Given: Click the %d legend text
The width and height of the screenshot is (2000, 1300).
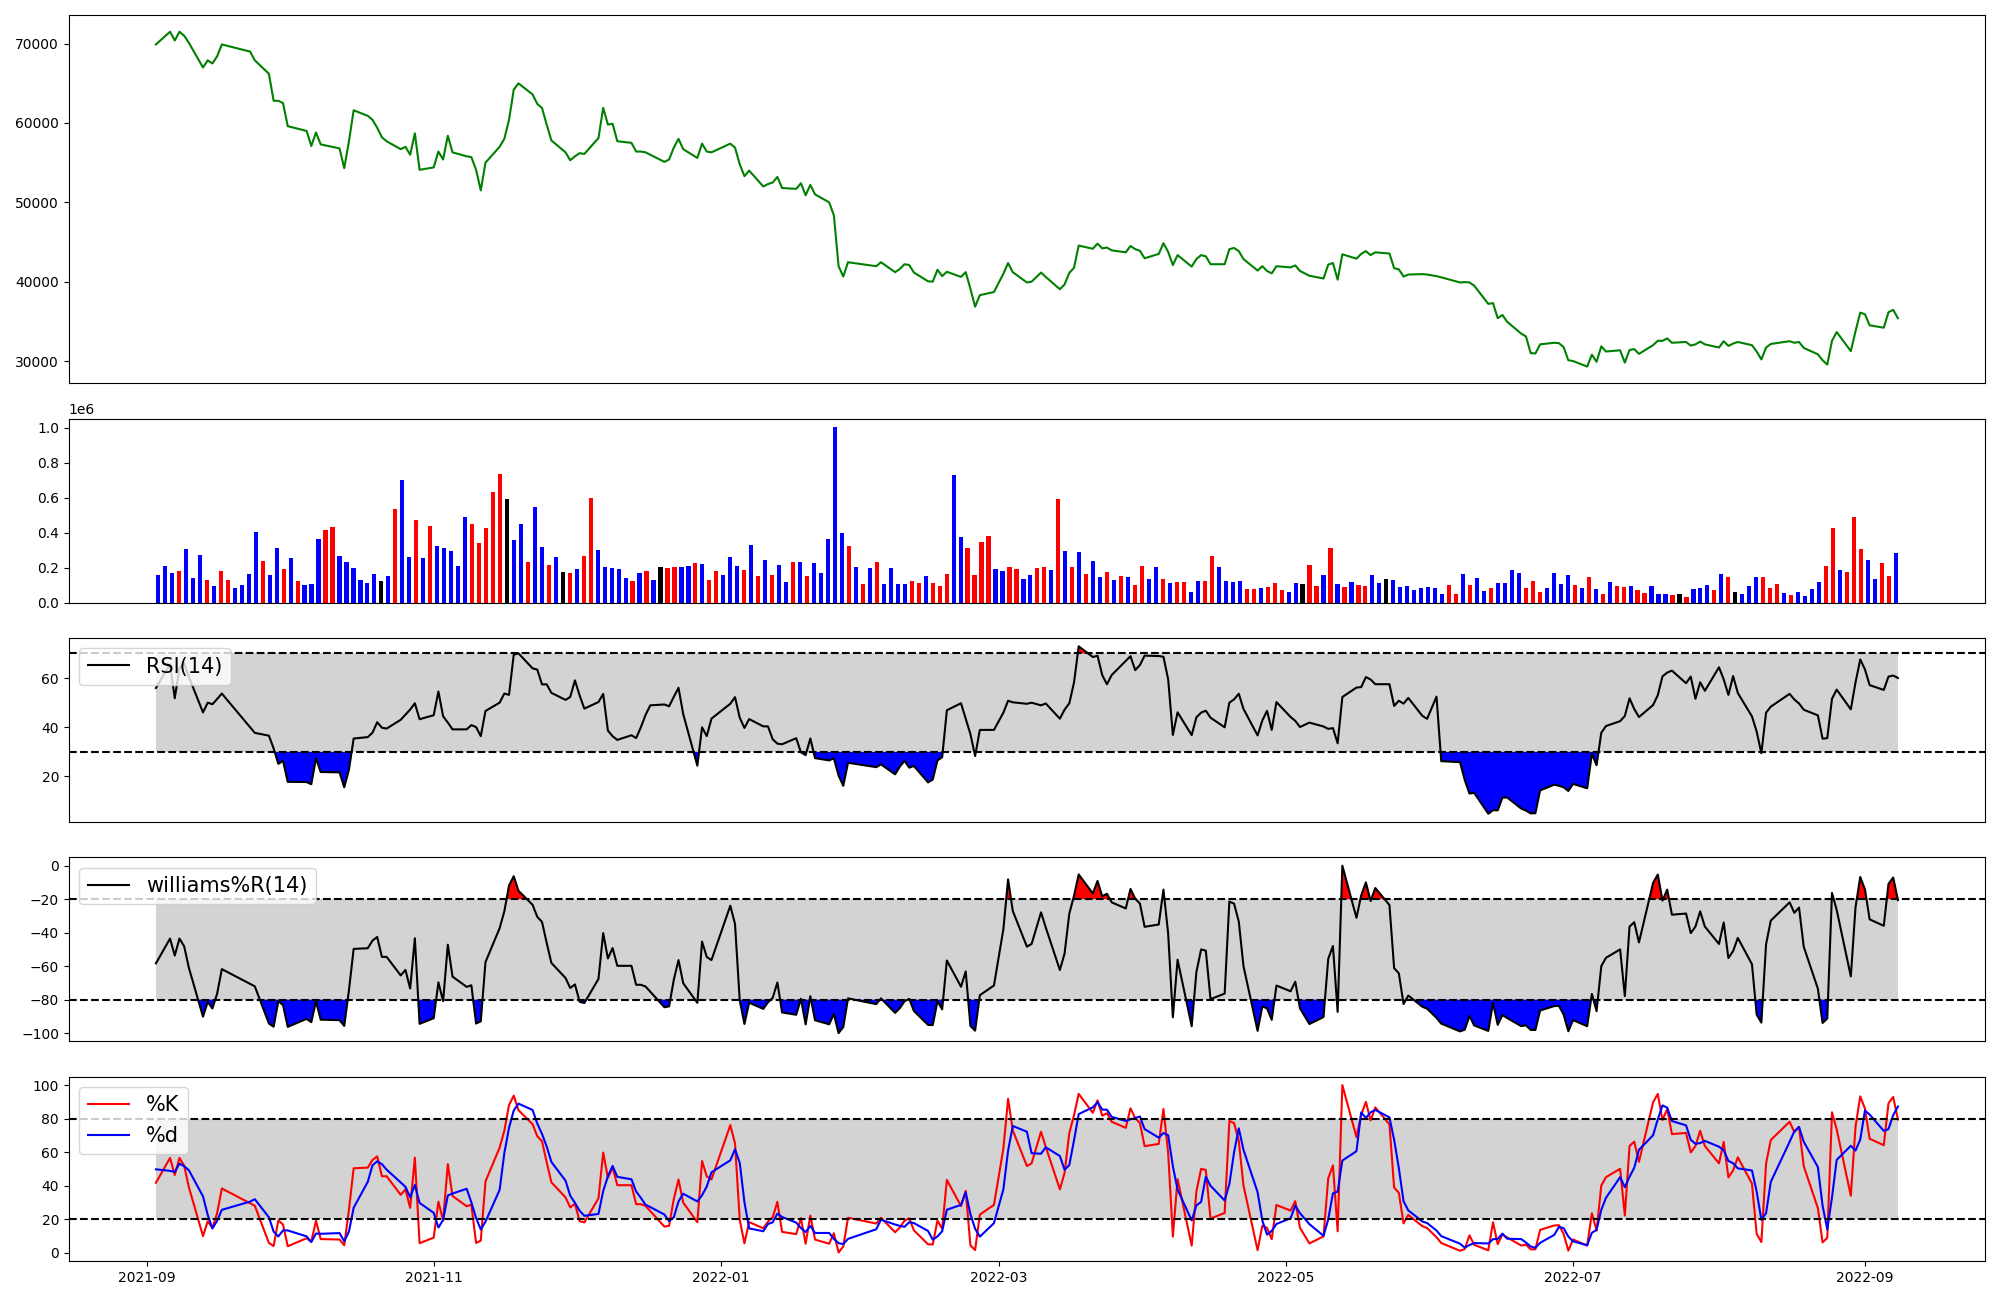Looking at the screenshot, I should pos(162,1135).
